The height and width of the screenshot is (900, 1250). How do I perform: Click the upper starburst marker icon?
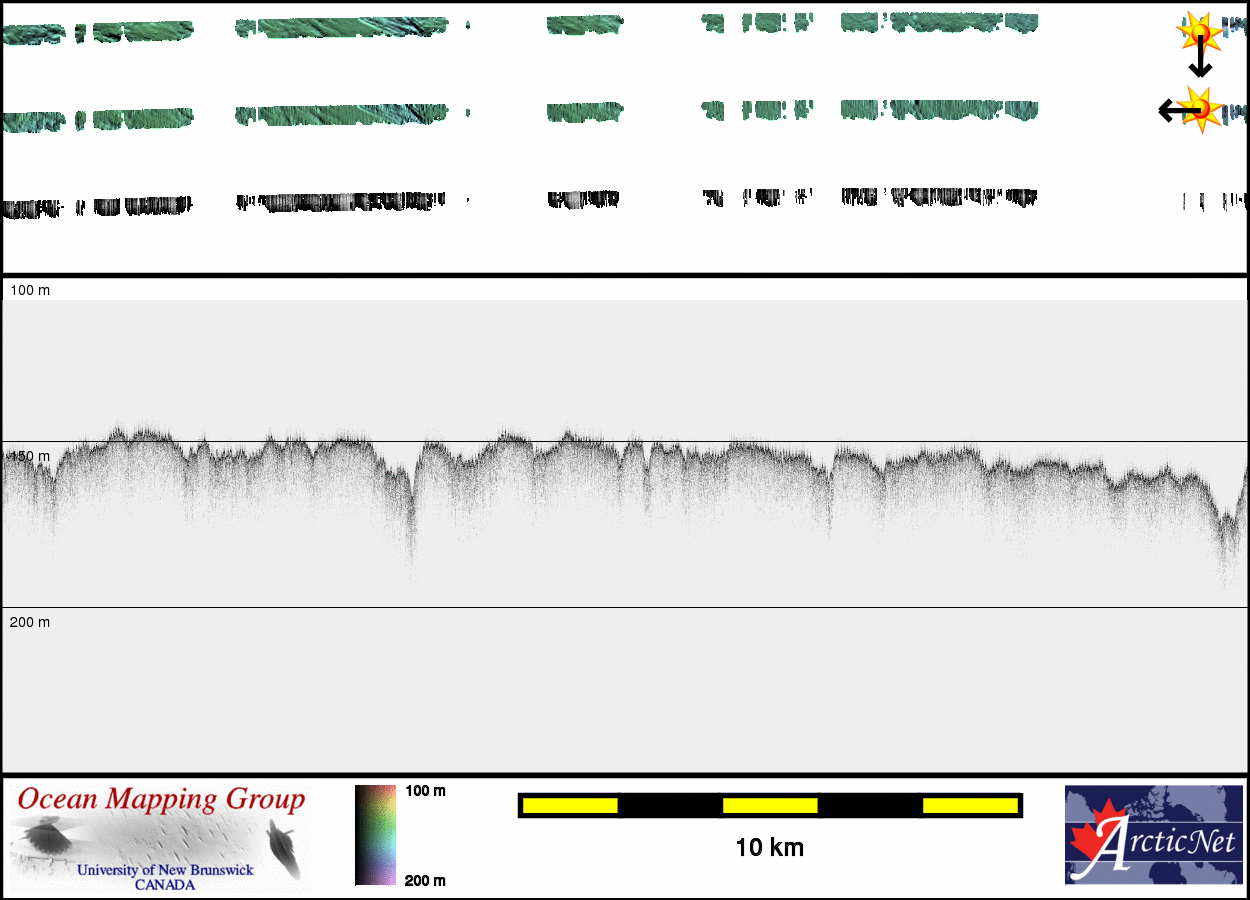[x=1198, y=33]
